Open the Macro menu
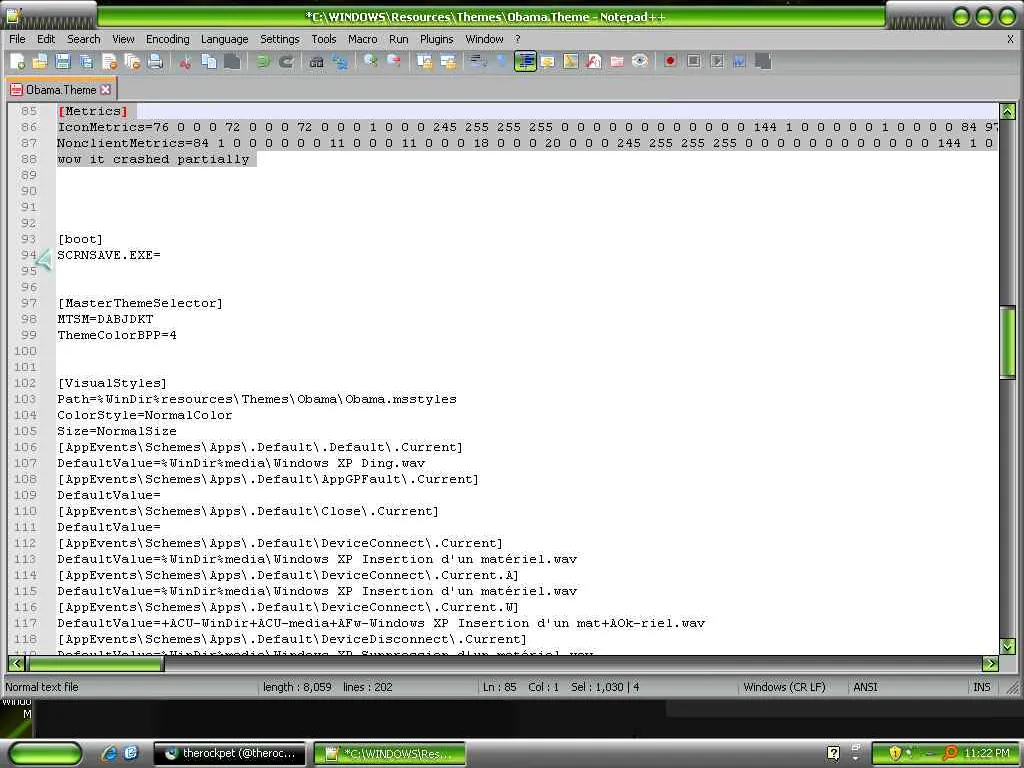Viewport: 1024px width, 768px height. 362,39
